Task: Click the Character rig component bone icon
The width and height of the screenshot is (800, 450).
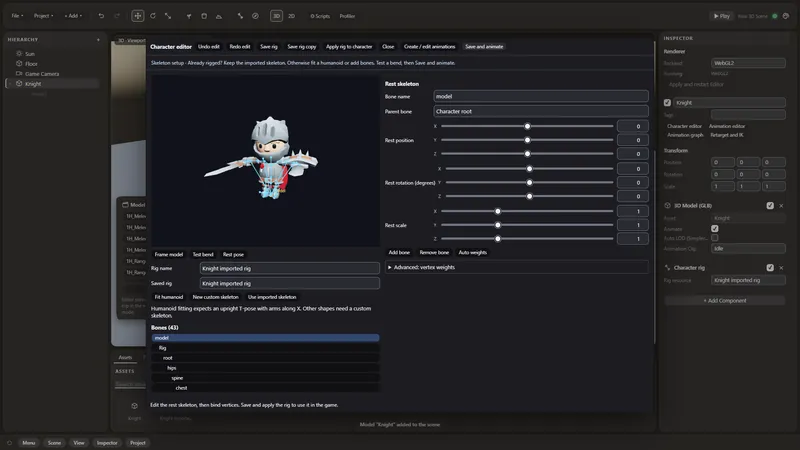Action: pos(667,267)
